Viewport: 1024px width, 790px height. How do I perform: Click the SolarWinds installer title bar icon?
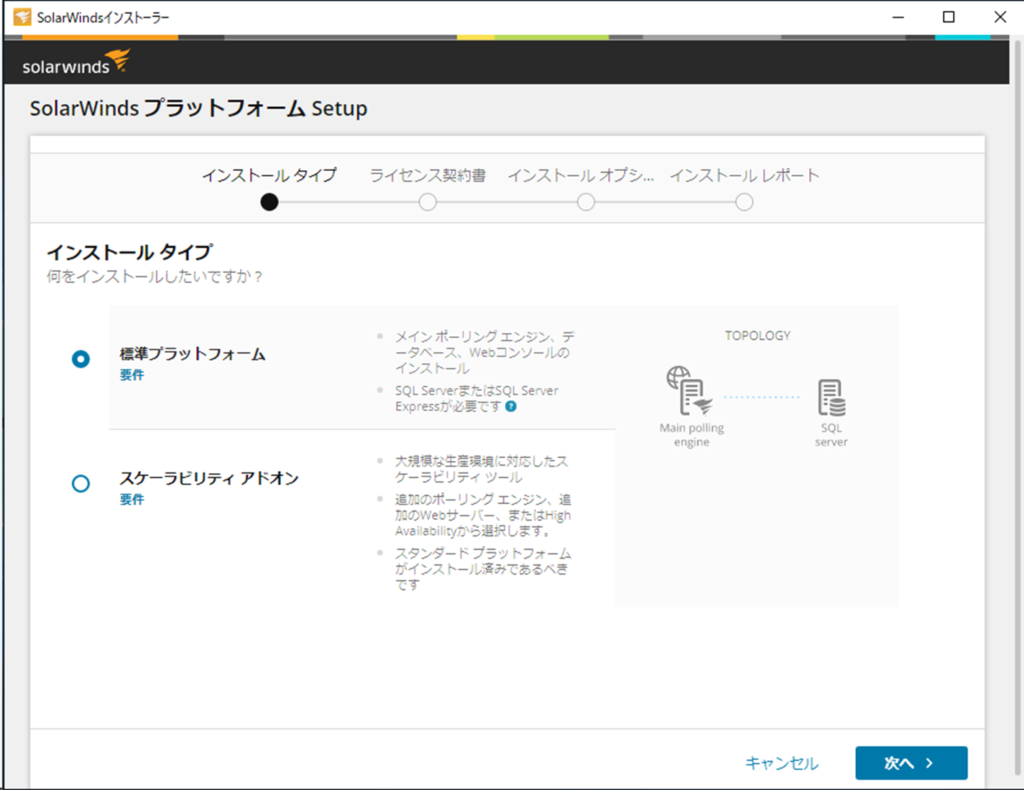point(22,17)
